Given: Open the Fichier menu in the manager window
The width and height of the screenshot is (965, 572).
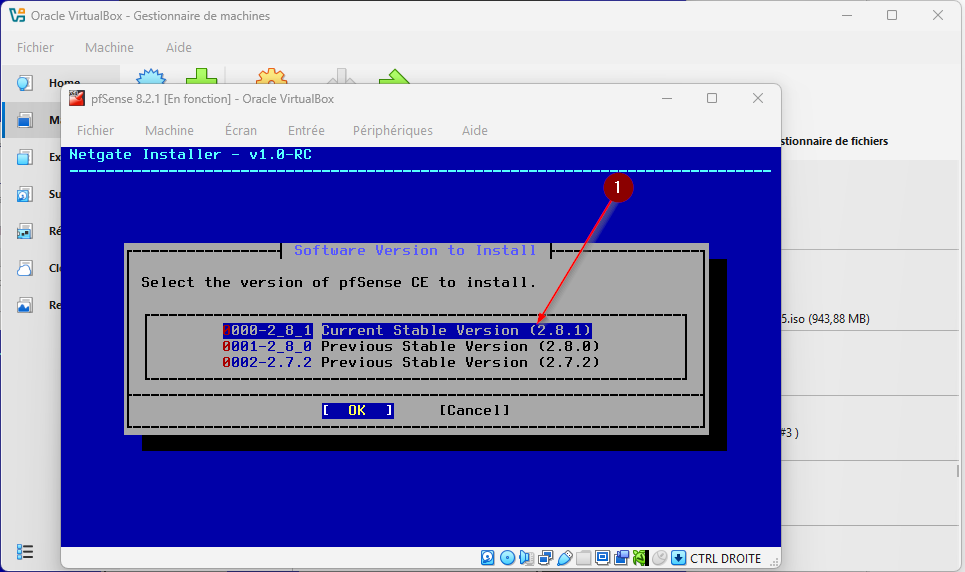Looking at the screenshot, I should 35,47.
